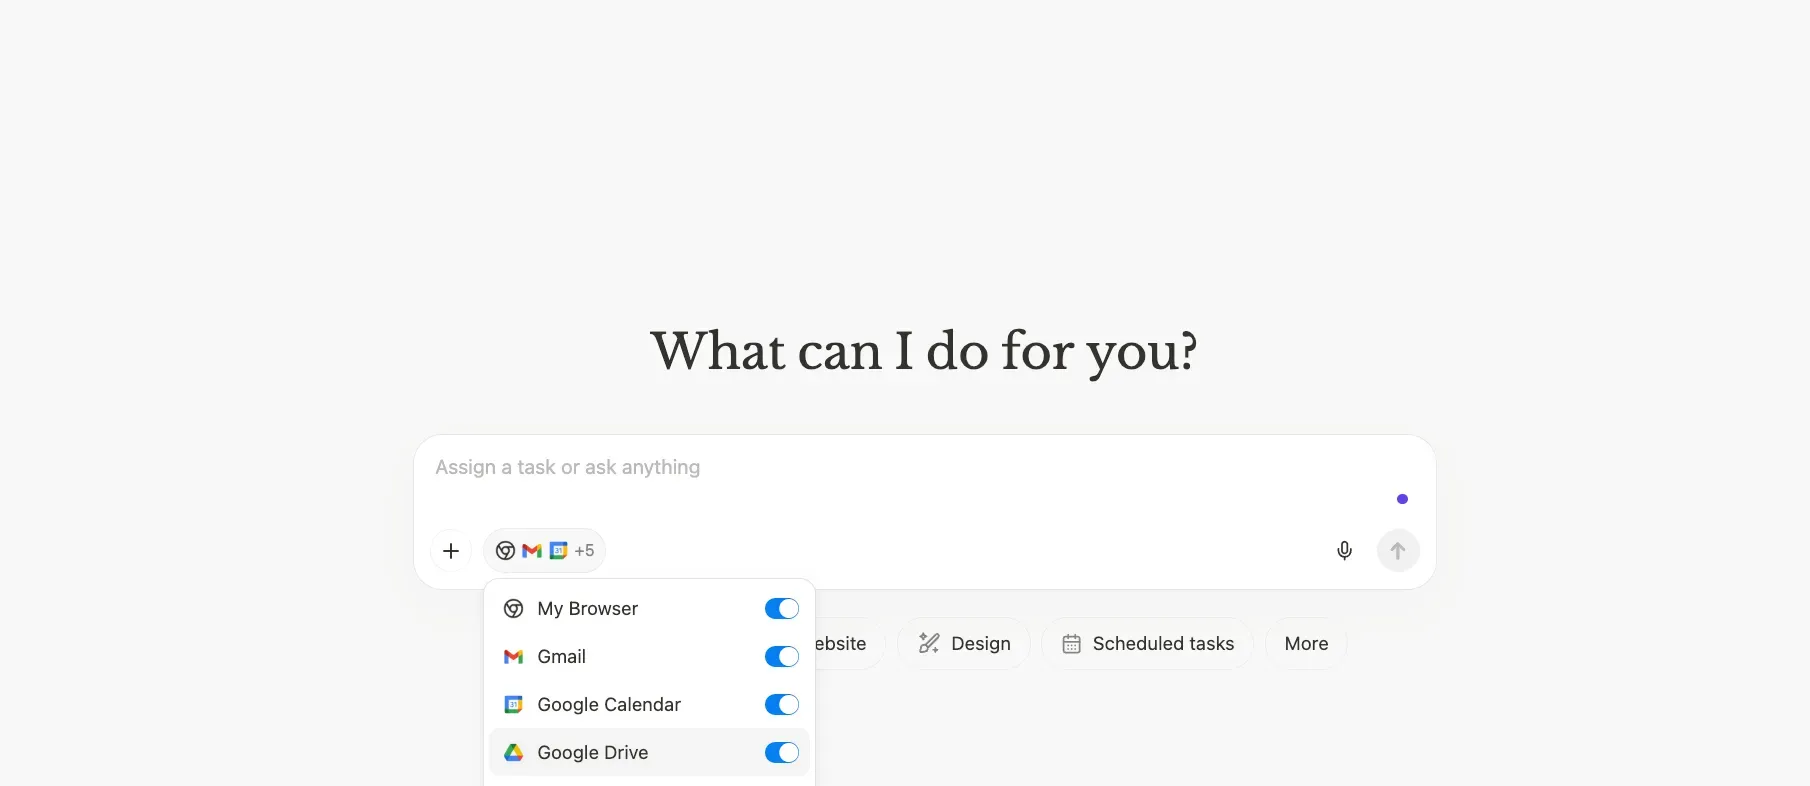Screen dimensions: 1810x786
Task: Click the Scheduled tasks text label
Action: [1163, 644]
